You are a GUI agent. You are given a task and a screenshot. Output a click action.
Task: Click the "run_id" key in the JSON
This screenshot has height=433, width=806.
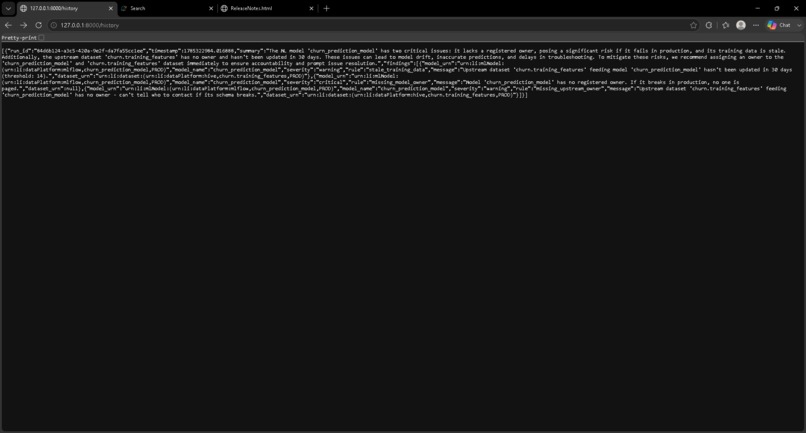pos(19,51)
